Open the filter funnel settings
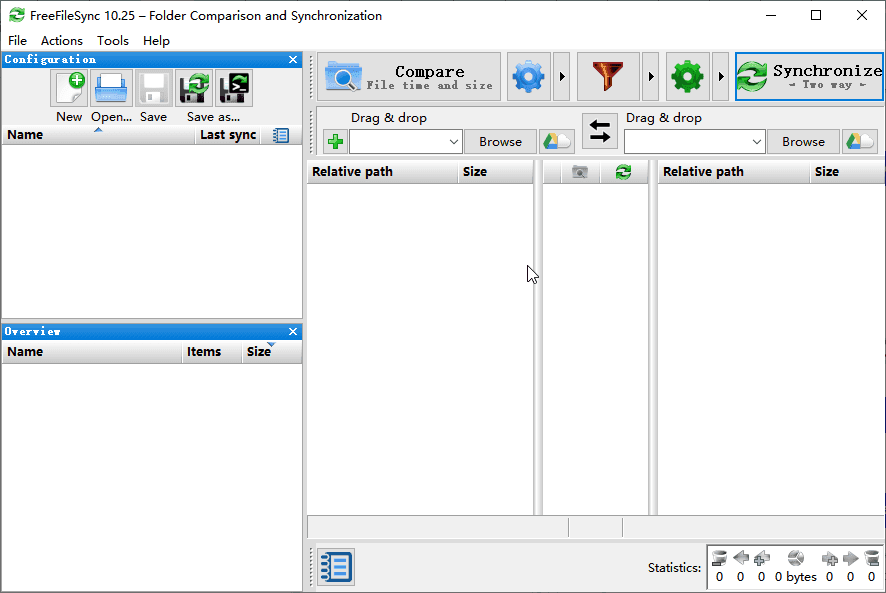The height and width of the screenshot is (593, 886). [x=608, y=77]
